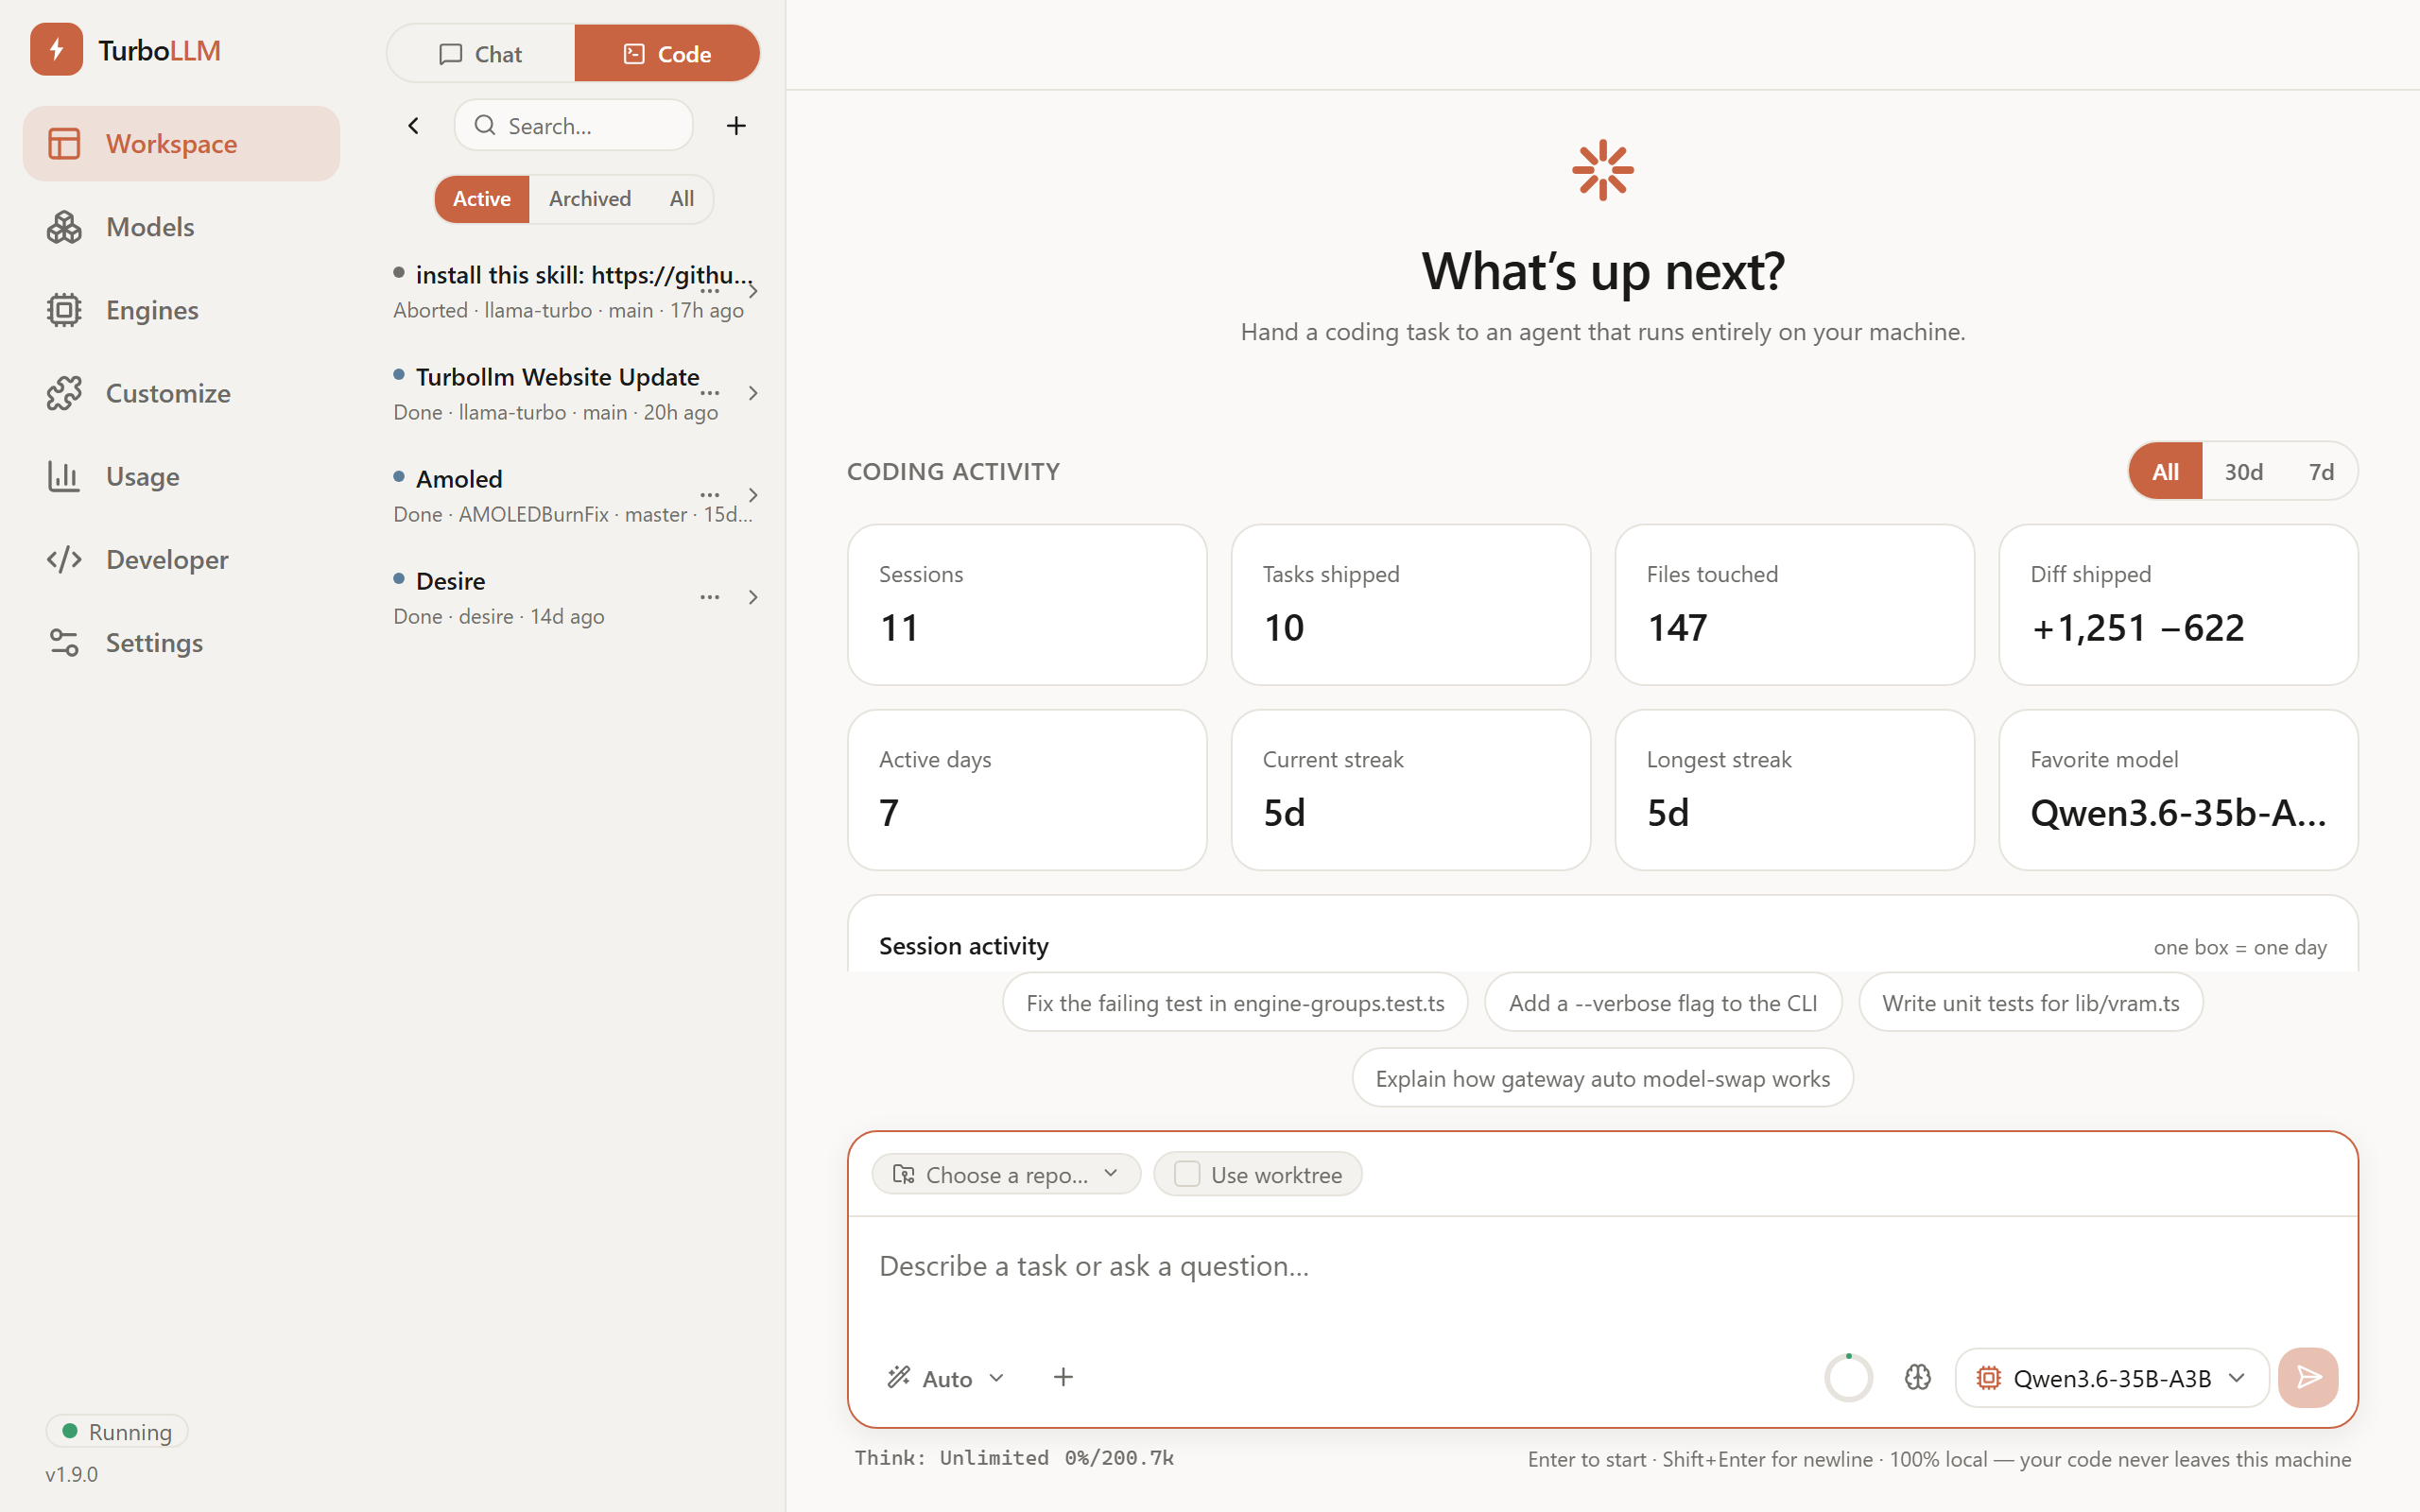Show Active sessions filter
The height and width of the screenshot is (1512, 2420).
(x=481, y=199)
